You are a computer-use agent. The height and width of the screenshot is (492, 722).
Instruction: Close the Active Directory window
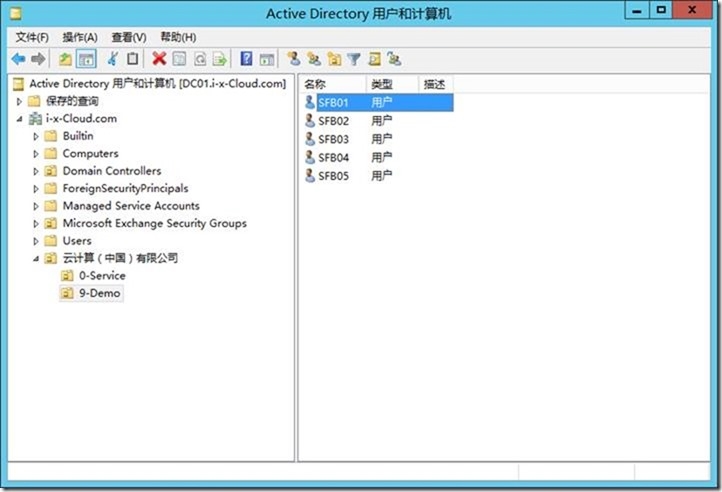(x=692, y=10)
